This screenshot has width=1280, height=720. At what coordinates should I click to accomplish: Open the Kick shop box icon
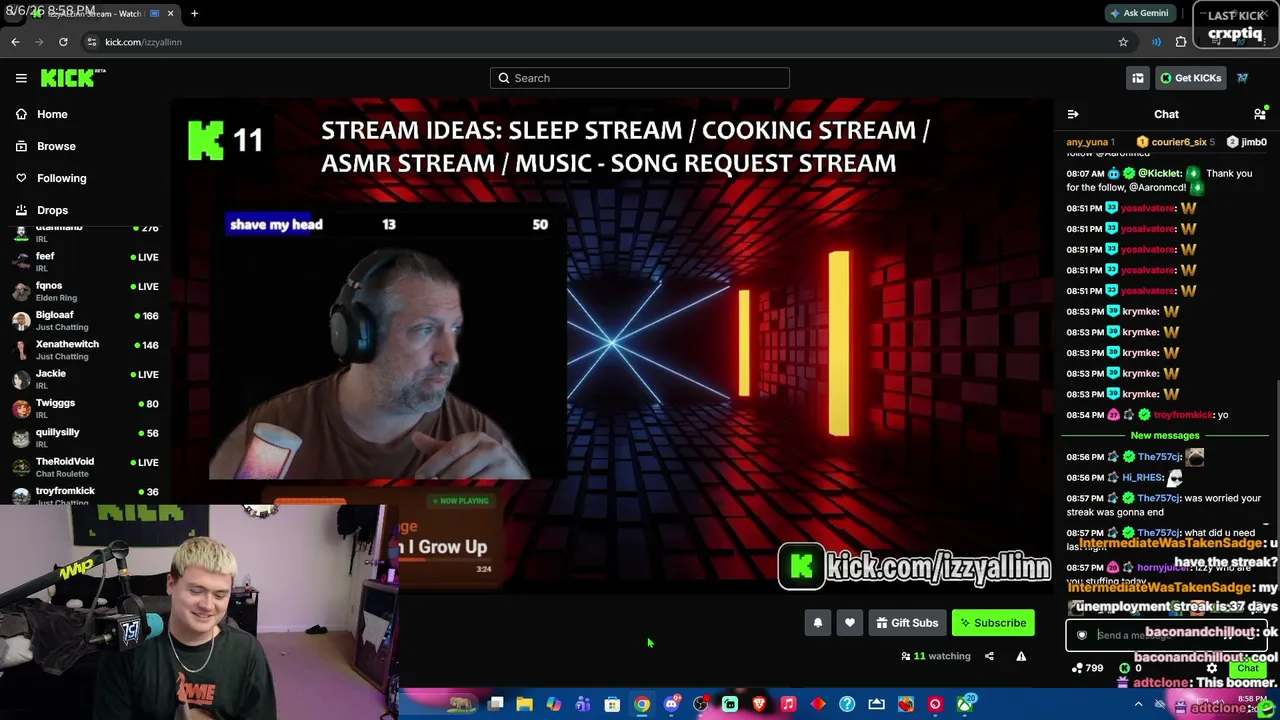click(1138, 78)
